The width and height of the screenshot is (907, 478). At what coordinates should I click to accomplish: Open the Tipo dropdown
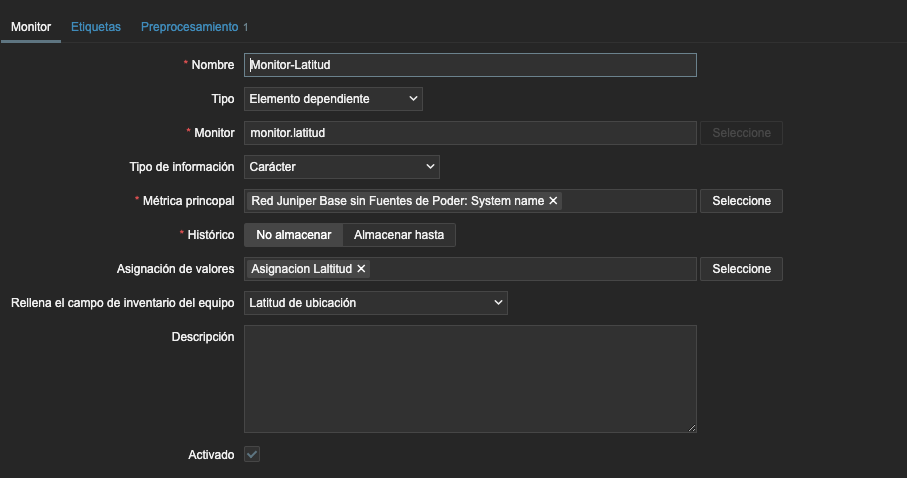click(333, 99)
